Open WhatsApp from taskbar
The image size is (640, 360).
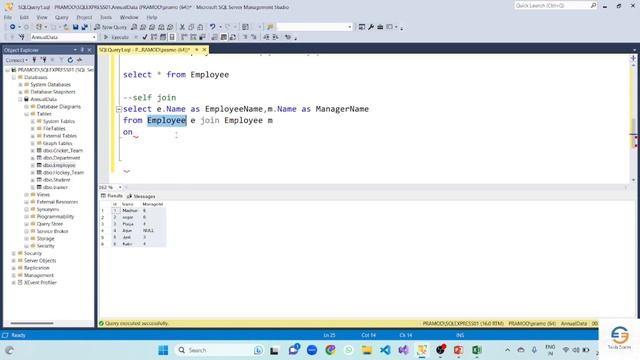tap(348, 350)
